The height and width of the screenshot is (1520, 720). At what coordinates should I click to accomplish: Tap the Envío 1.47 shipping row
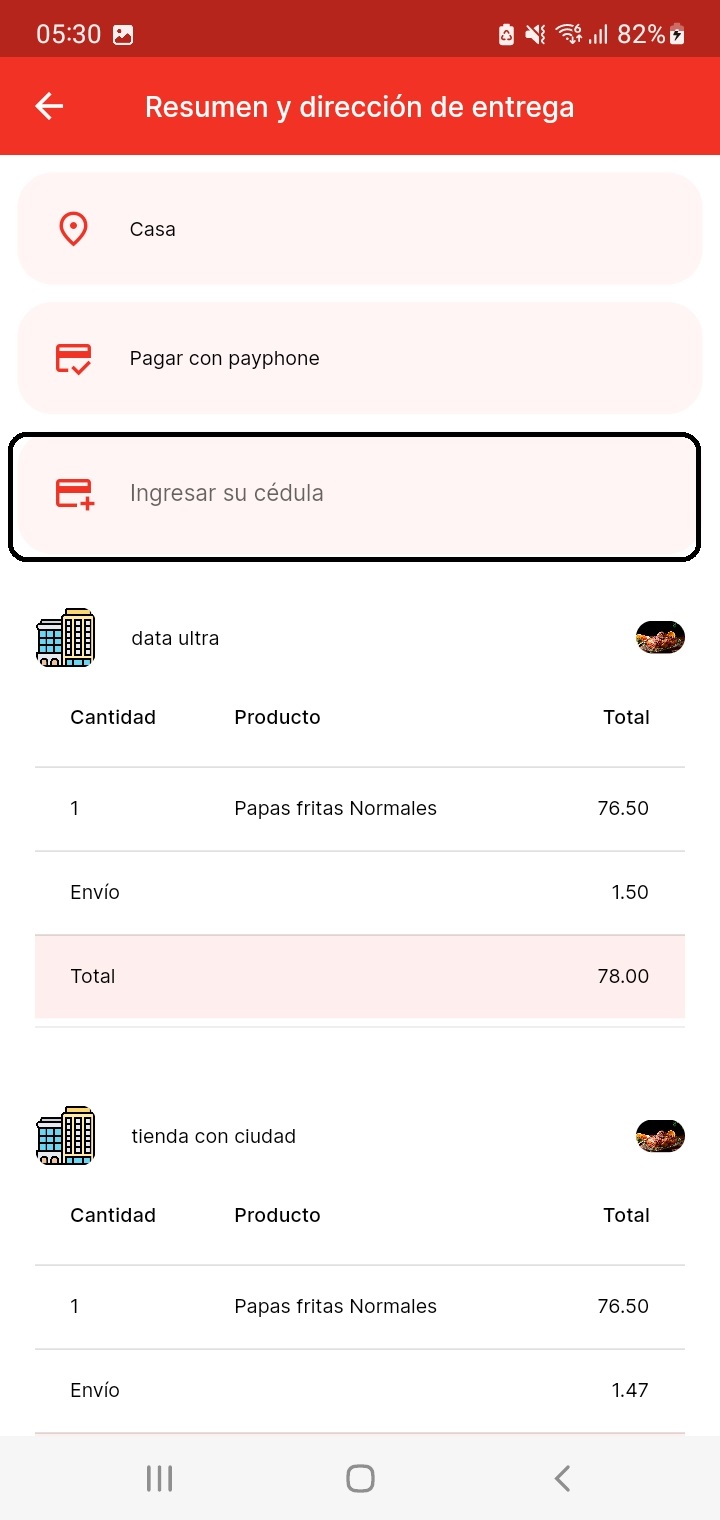click(x=360, y=1390)
